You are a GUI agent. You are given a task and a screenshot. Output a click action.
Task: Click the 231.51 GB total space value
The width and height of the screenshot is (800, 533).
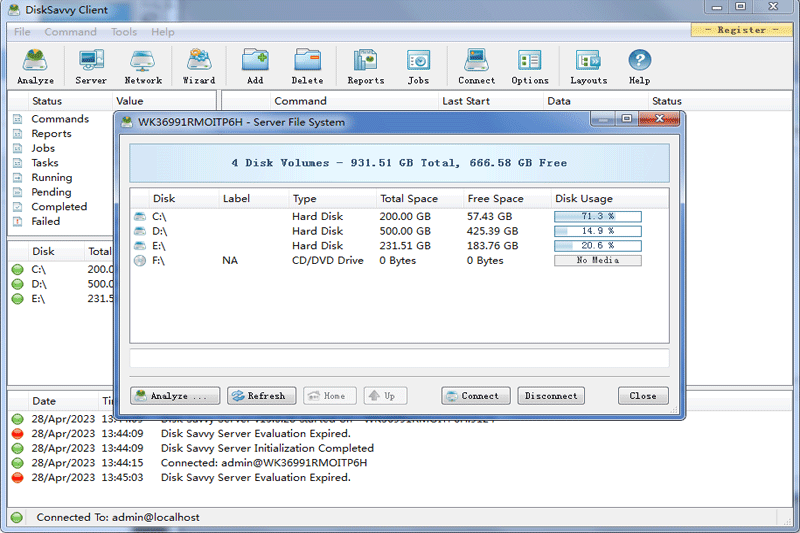click(405, 246)
